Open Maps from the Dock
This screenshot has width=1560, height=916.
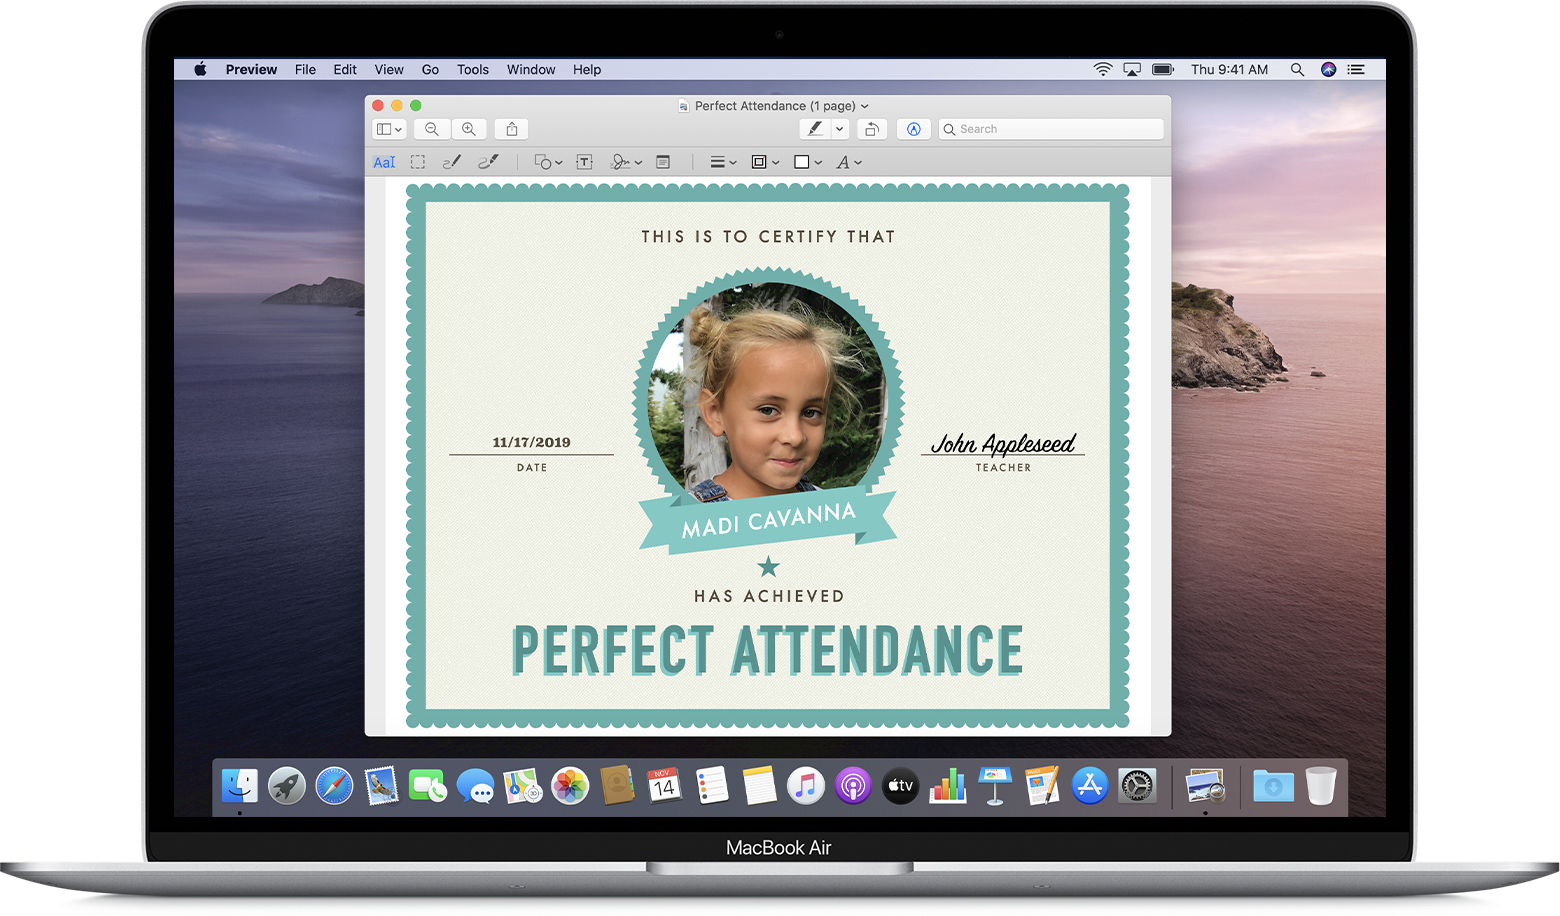[x=523, y=786]
